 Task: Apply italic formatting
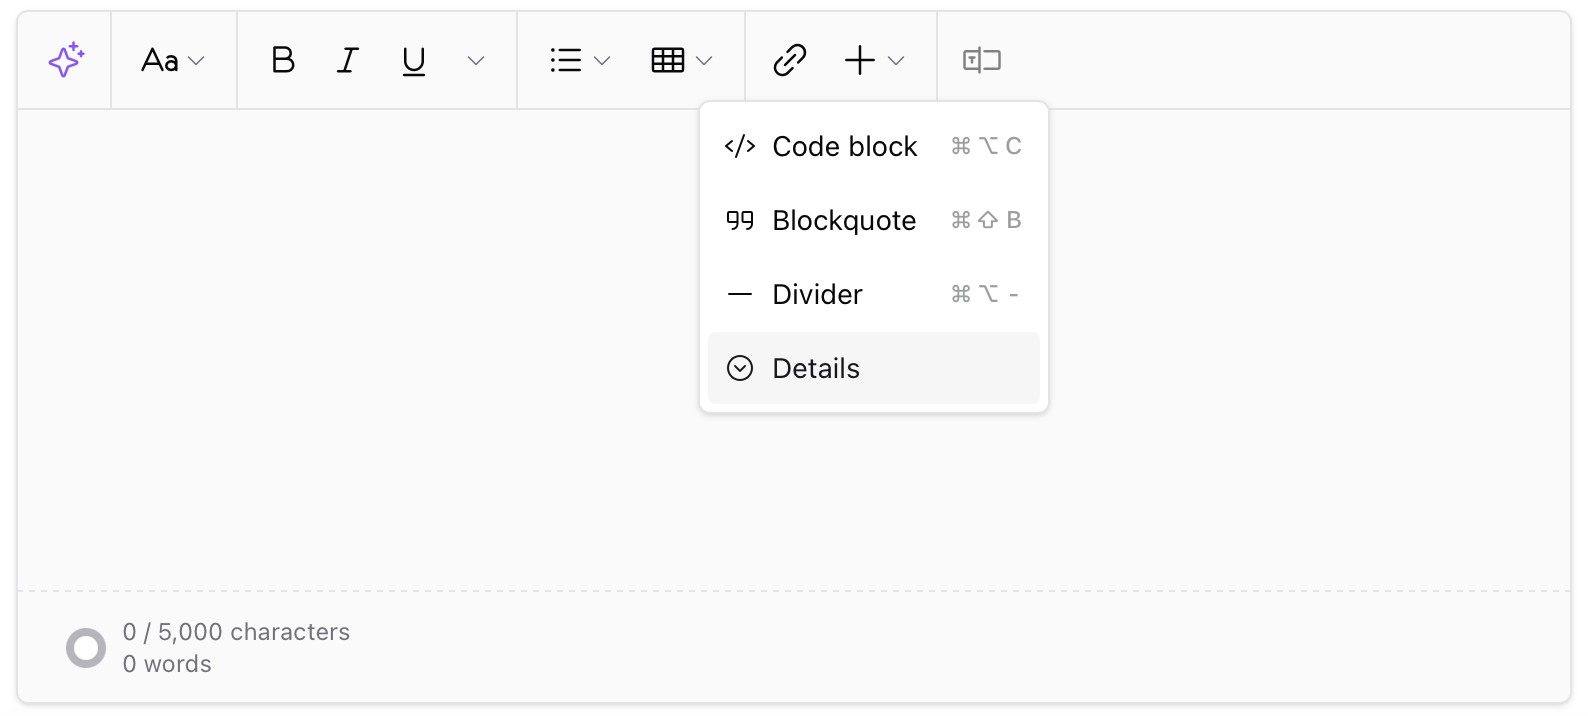347,60
